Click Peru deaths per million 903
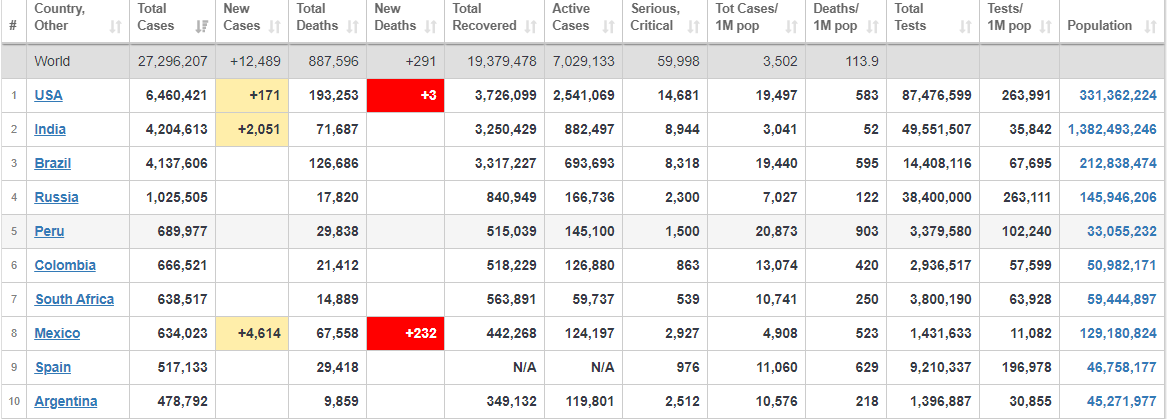The height and width of the screenshot is (419, 1167). (867, 231)
